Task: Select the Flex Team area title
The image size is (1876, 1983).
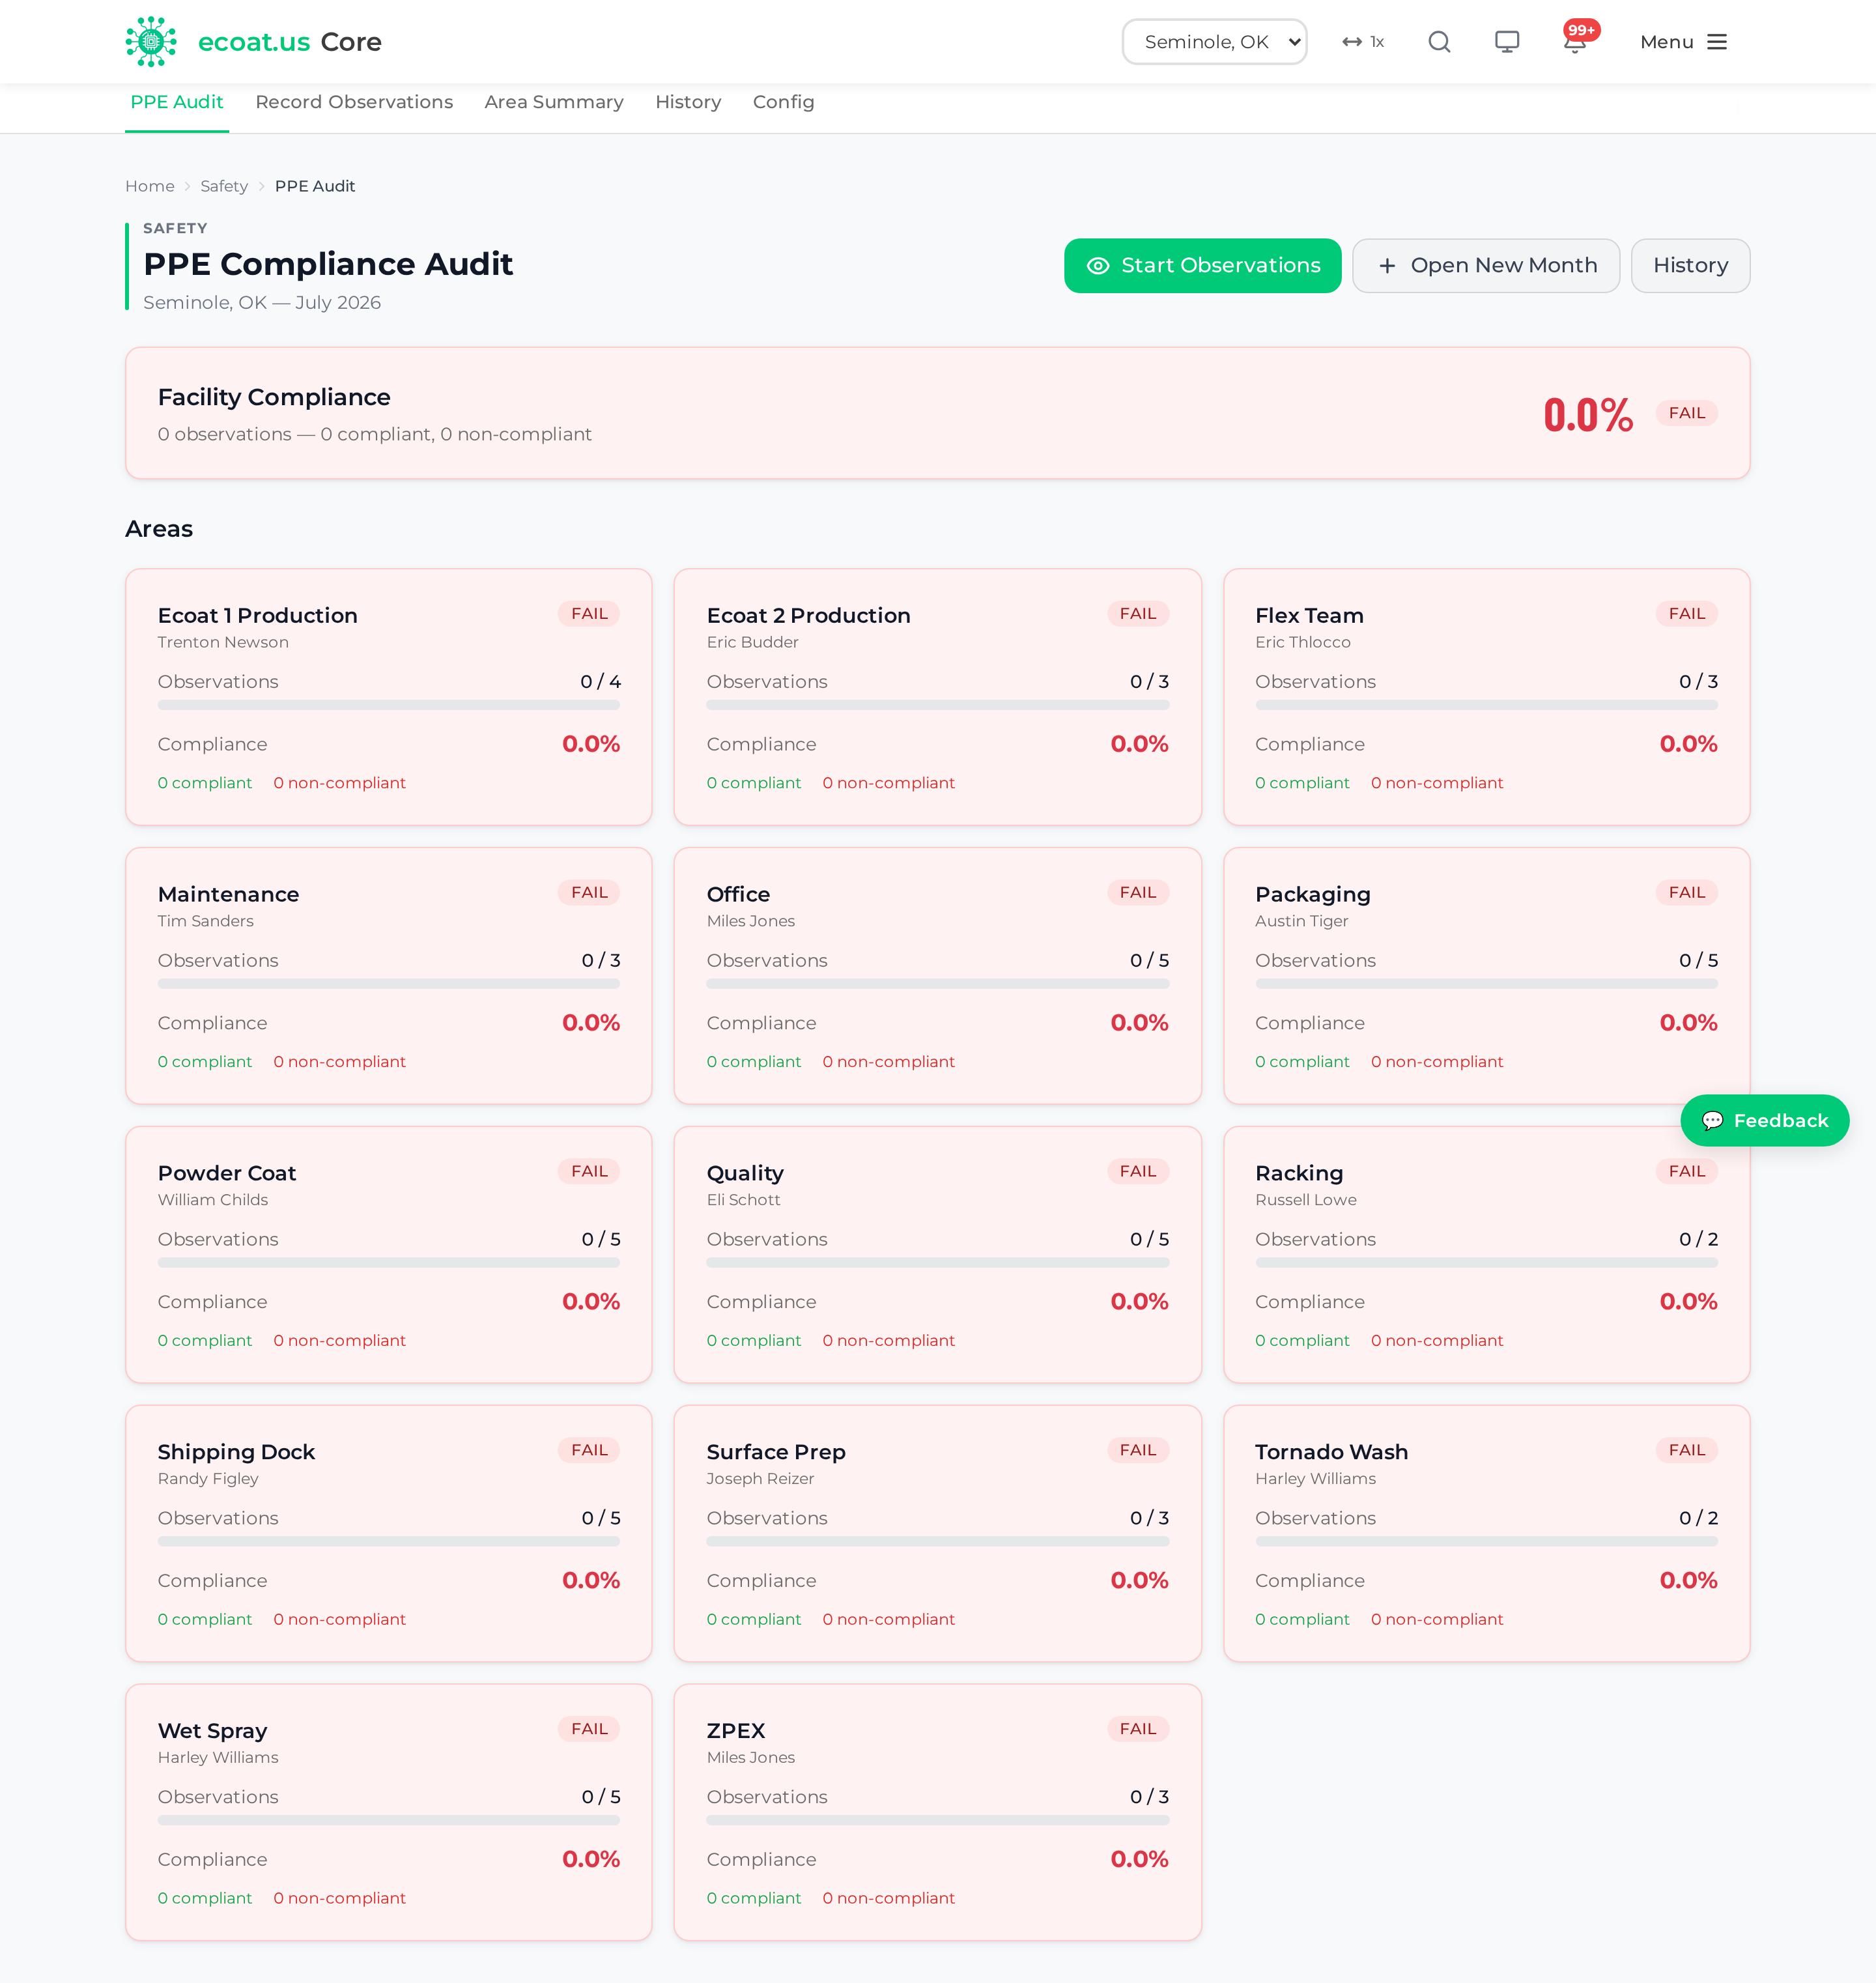Action: [1309, 616]
